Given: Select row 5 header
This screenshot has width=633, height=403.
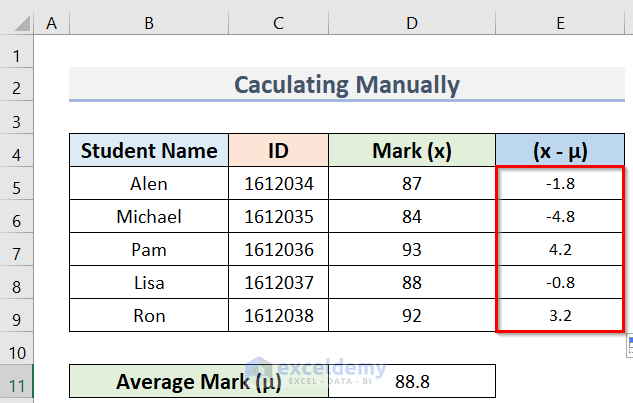Looking at the screenshot, I should (17, 184).
